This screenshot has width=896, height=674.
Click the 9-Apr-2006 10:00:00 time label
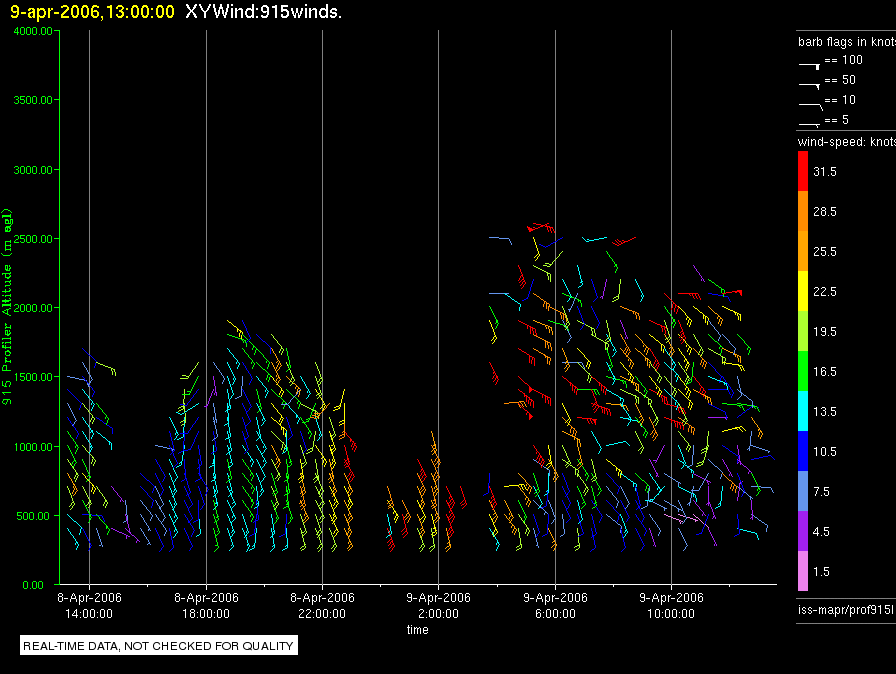click(671, 605)
